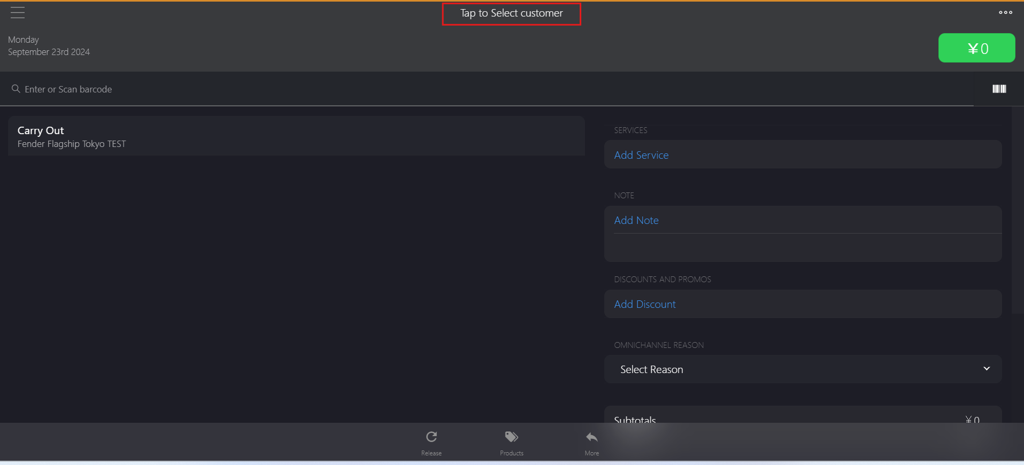This screenshot has width=1024, height=465.
Task: Click the OMNICHANNEL REASON heading
Action: [659, 345]
